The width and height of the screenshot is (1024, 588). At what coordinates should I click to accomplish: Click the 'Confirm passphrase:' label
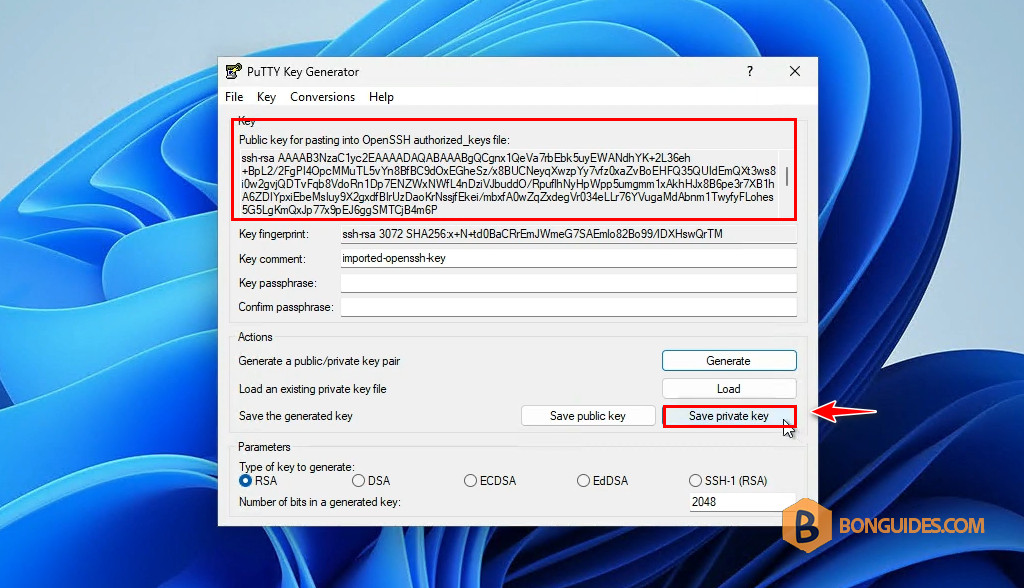click(x=285, y=307)
